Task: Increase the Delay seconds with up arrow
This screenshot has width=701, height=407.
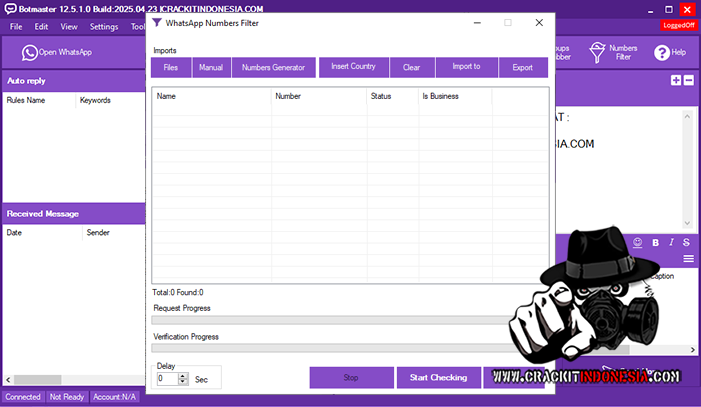Action: pos(183,375)
